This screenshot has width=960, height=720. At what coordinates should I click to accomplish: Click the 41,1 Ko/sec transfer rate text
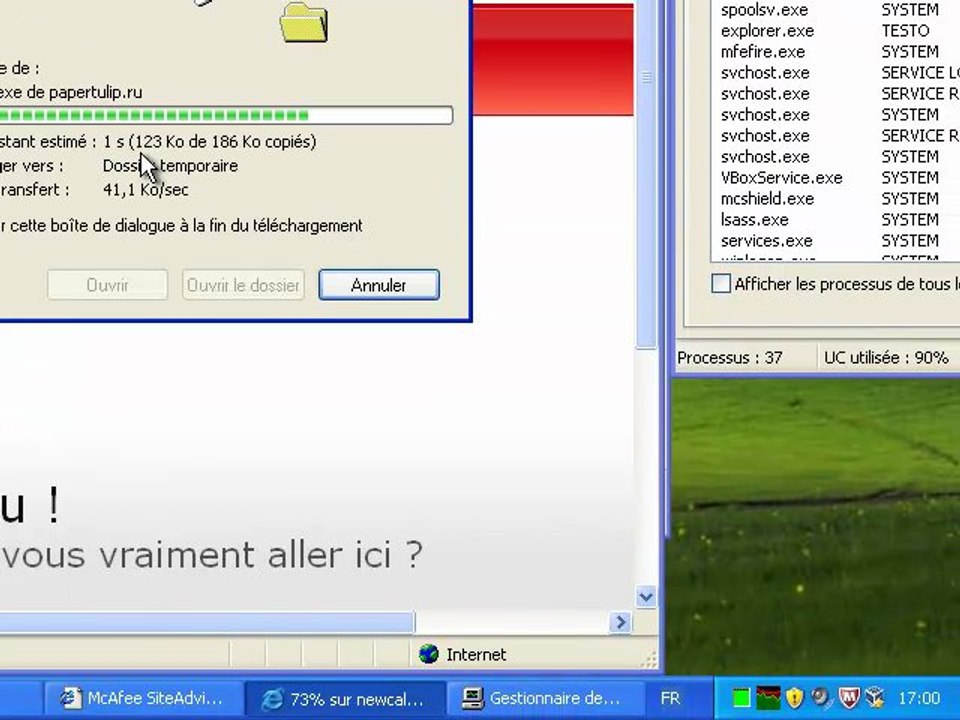click(146, 190)
